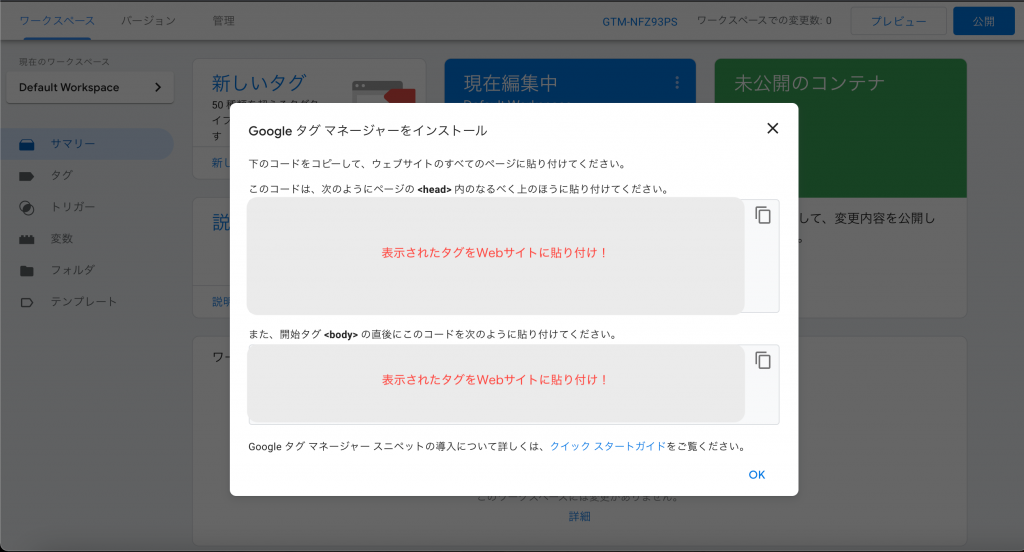This screenshot has width=1024, height=552.
Task: Open the サマリー sidebar item
Action: (88, 144)
